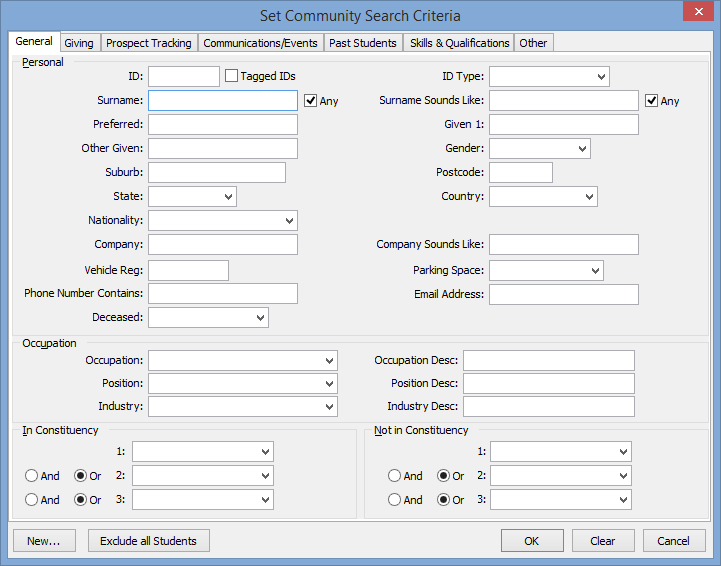721x566 pixels.
Task: Click the Surname Sounds Like field
Action: [x=564, y=101]
